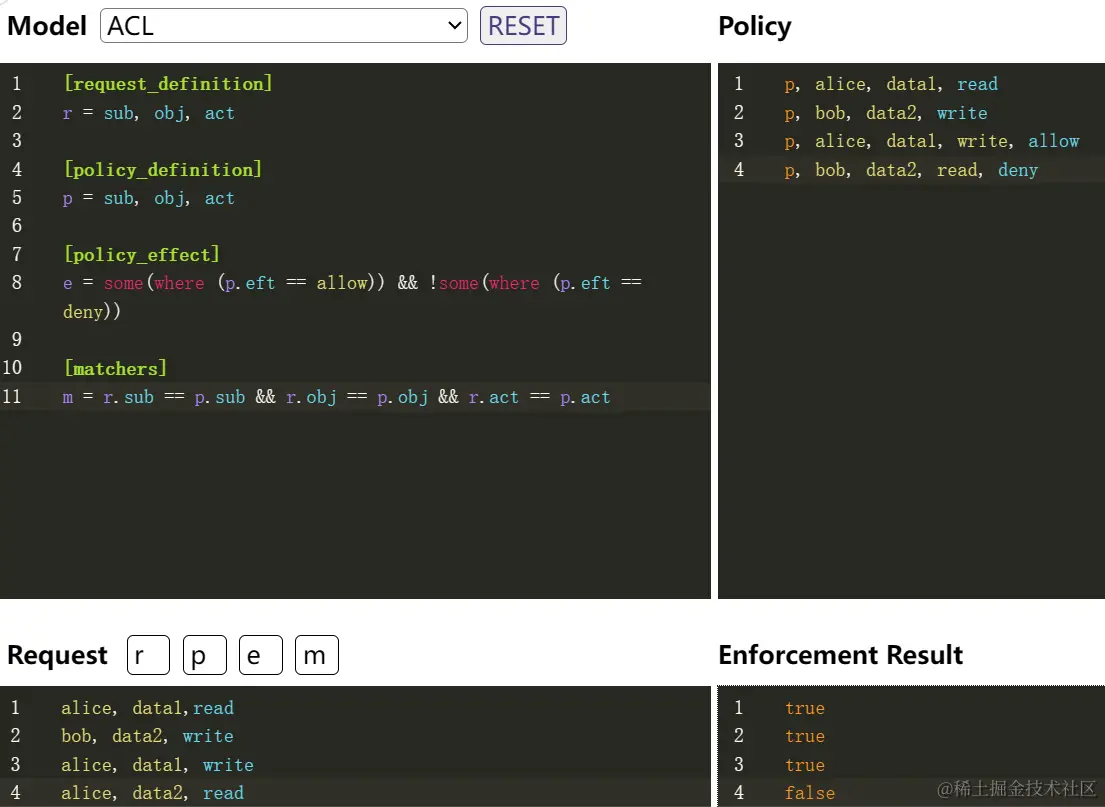Click policy line 'p, bob, data2, read, deny'
The height and width of the screenshot is (807, 1105).
[x=911, y=170]
